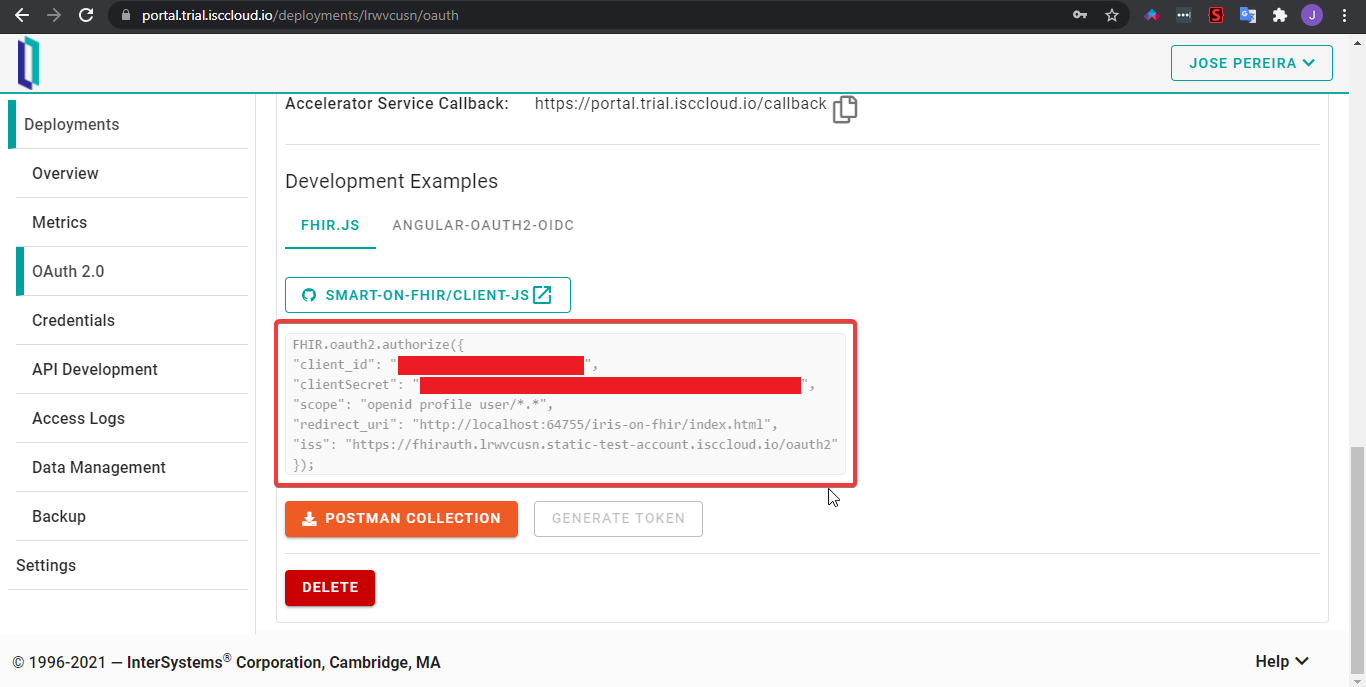Screen dimensions: 1366x687
Task: Open the JOSE PEREIRA user dropdown
Action: tap(1252, 63)
